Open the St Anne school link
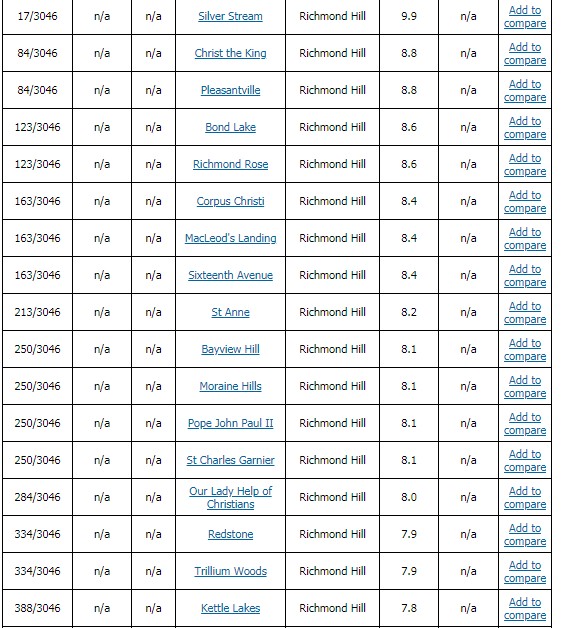 click(230, 312)
